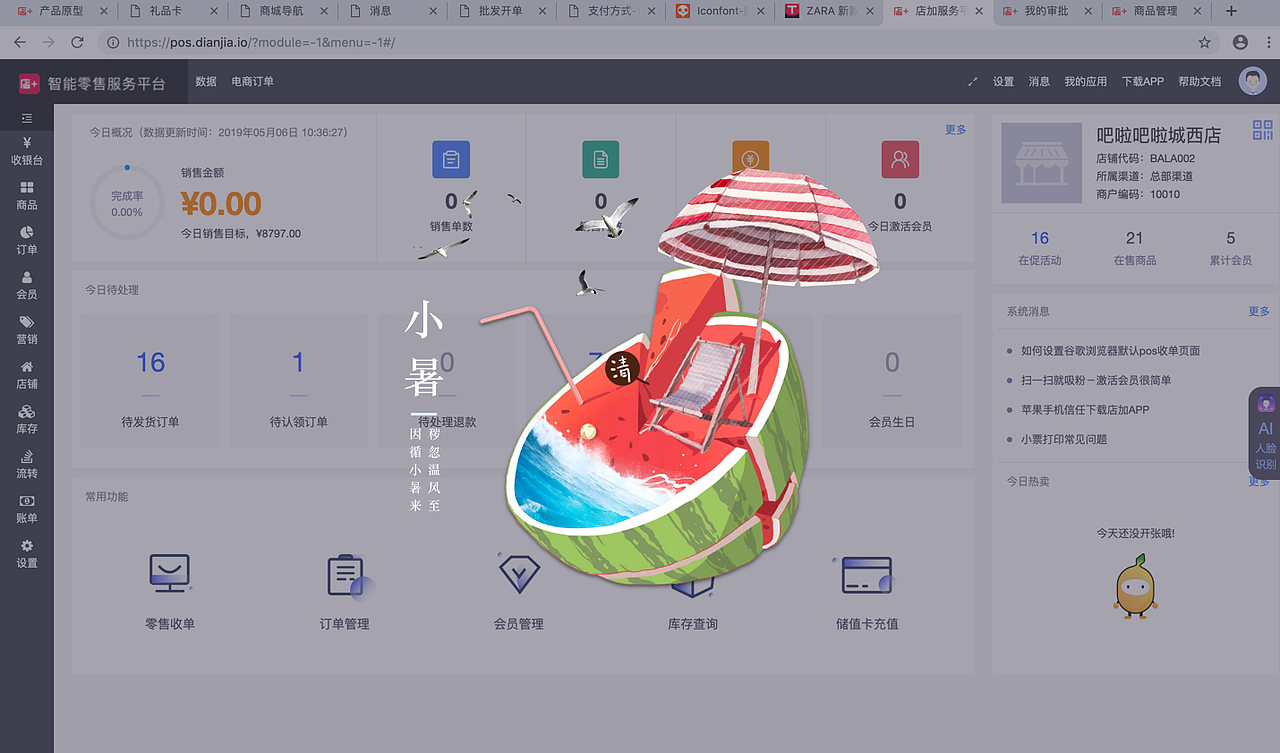Open message 苹果手机信任下载店加APP
The height and width of the screenshot is (753, 1280).
tap(1085, 410)
